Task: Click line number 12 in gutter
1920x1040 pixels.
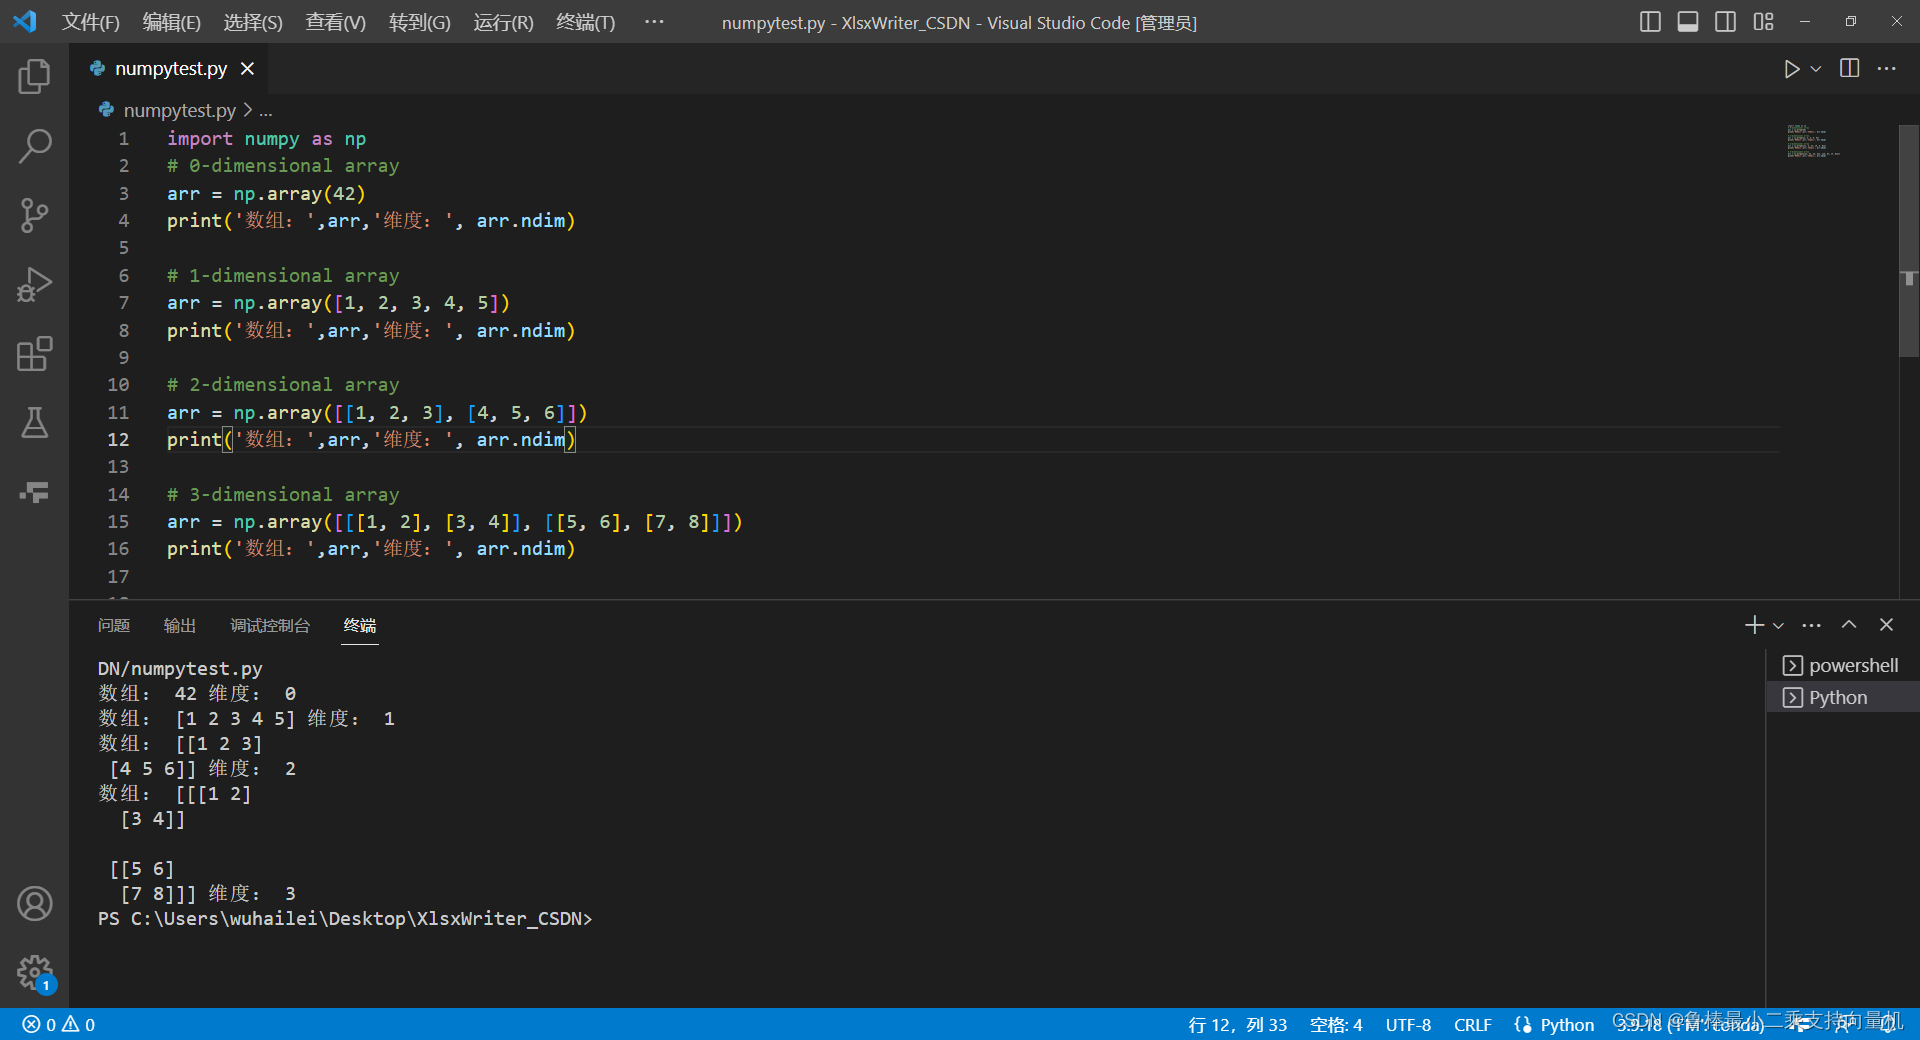Action: click(118, 440)
